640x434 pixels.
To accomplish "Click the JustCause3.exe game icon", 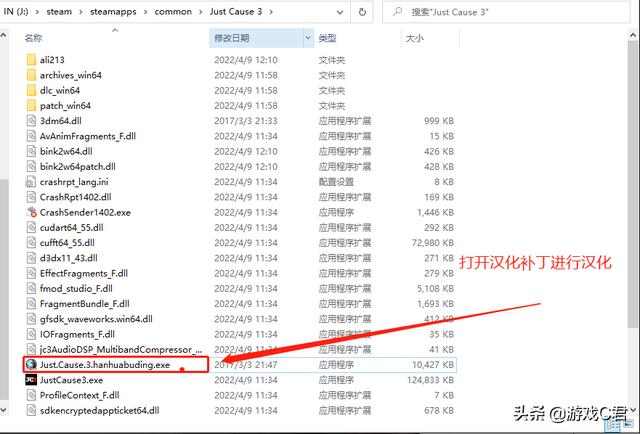I will (x=31, y=380).
